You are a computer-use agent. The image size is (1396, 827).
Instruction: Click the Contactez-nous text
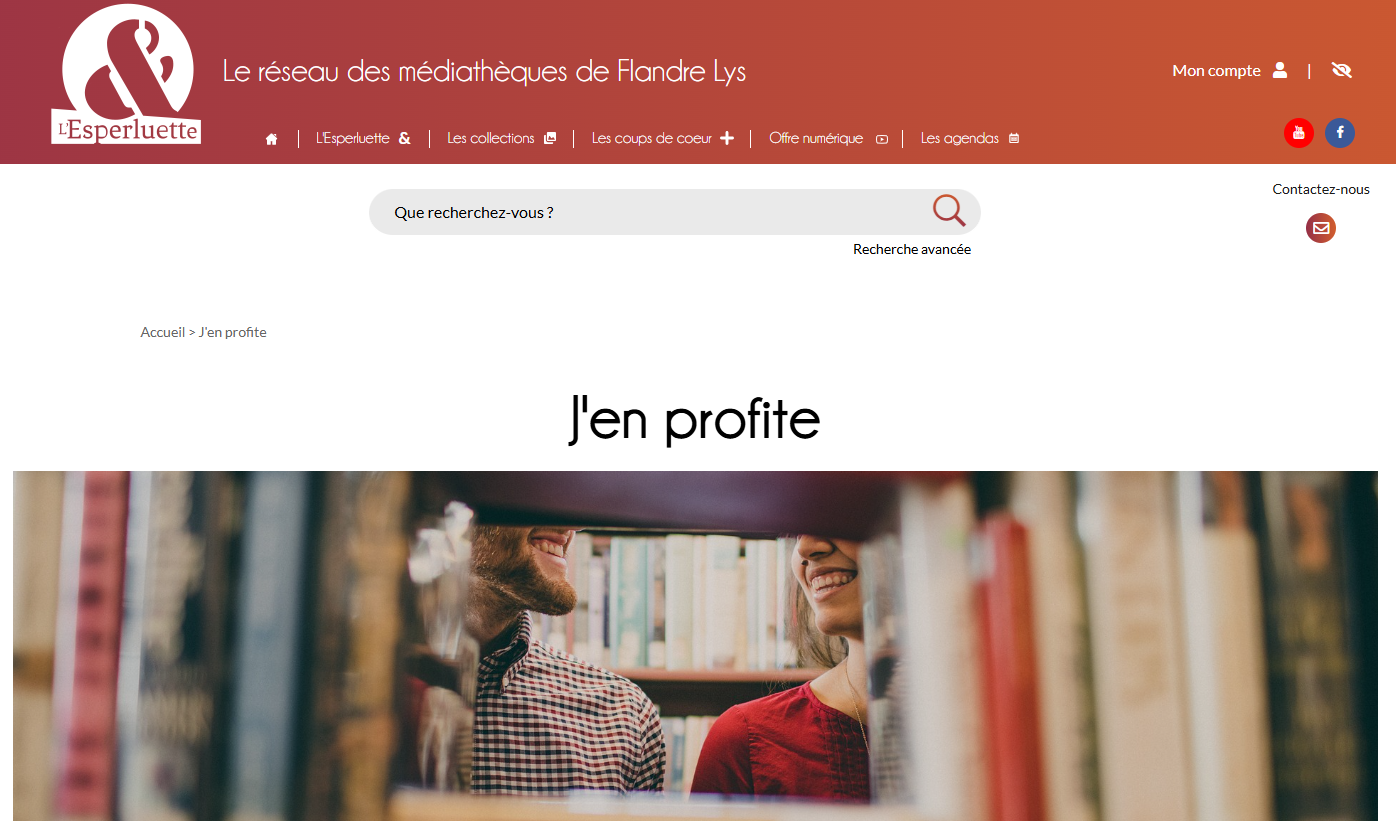point(1321,189)
